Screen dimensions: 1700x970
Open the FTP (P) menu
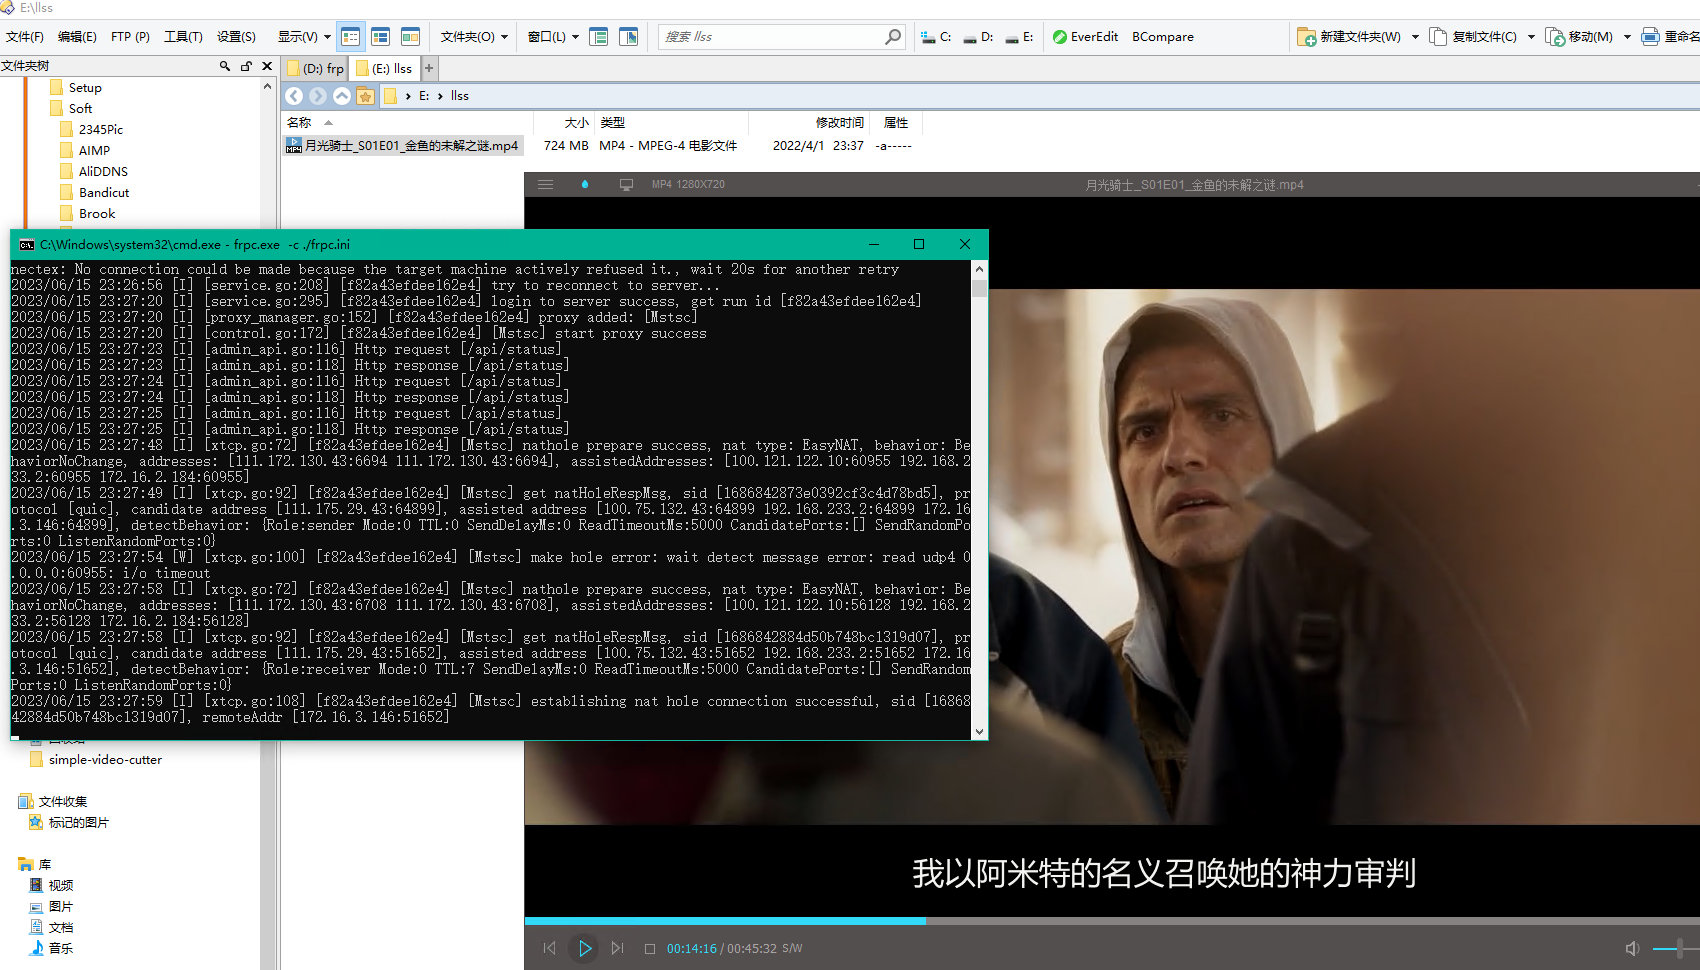tap(130, 37)
